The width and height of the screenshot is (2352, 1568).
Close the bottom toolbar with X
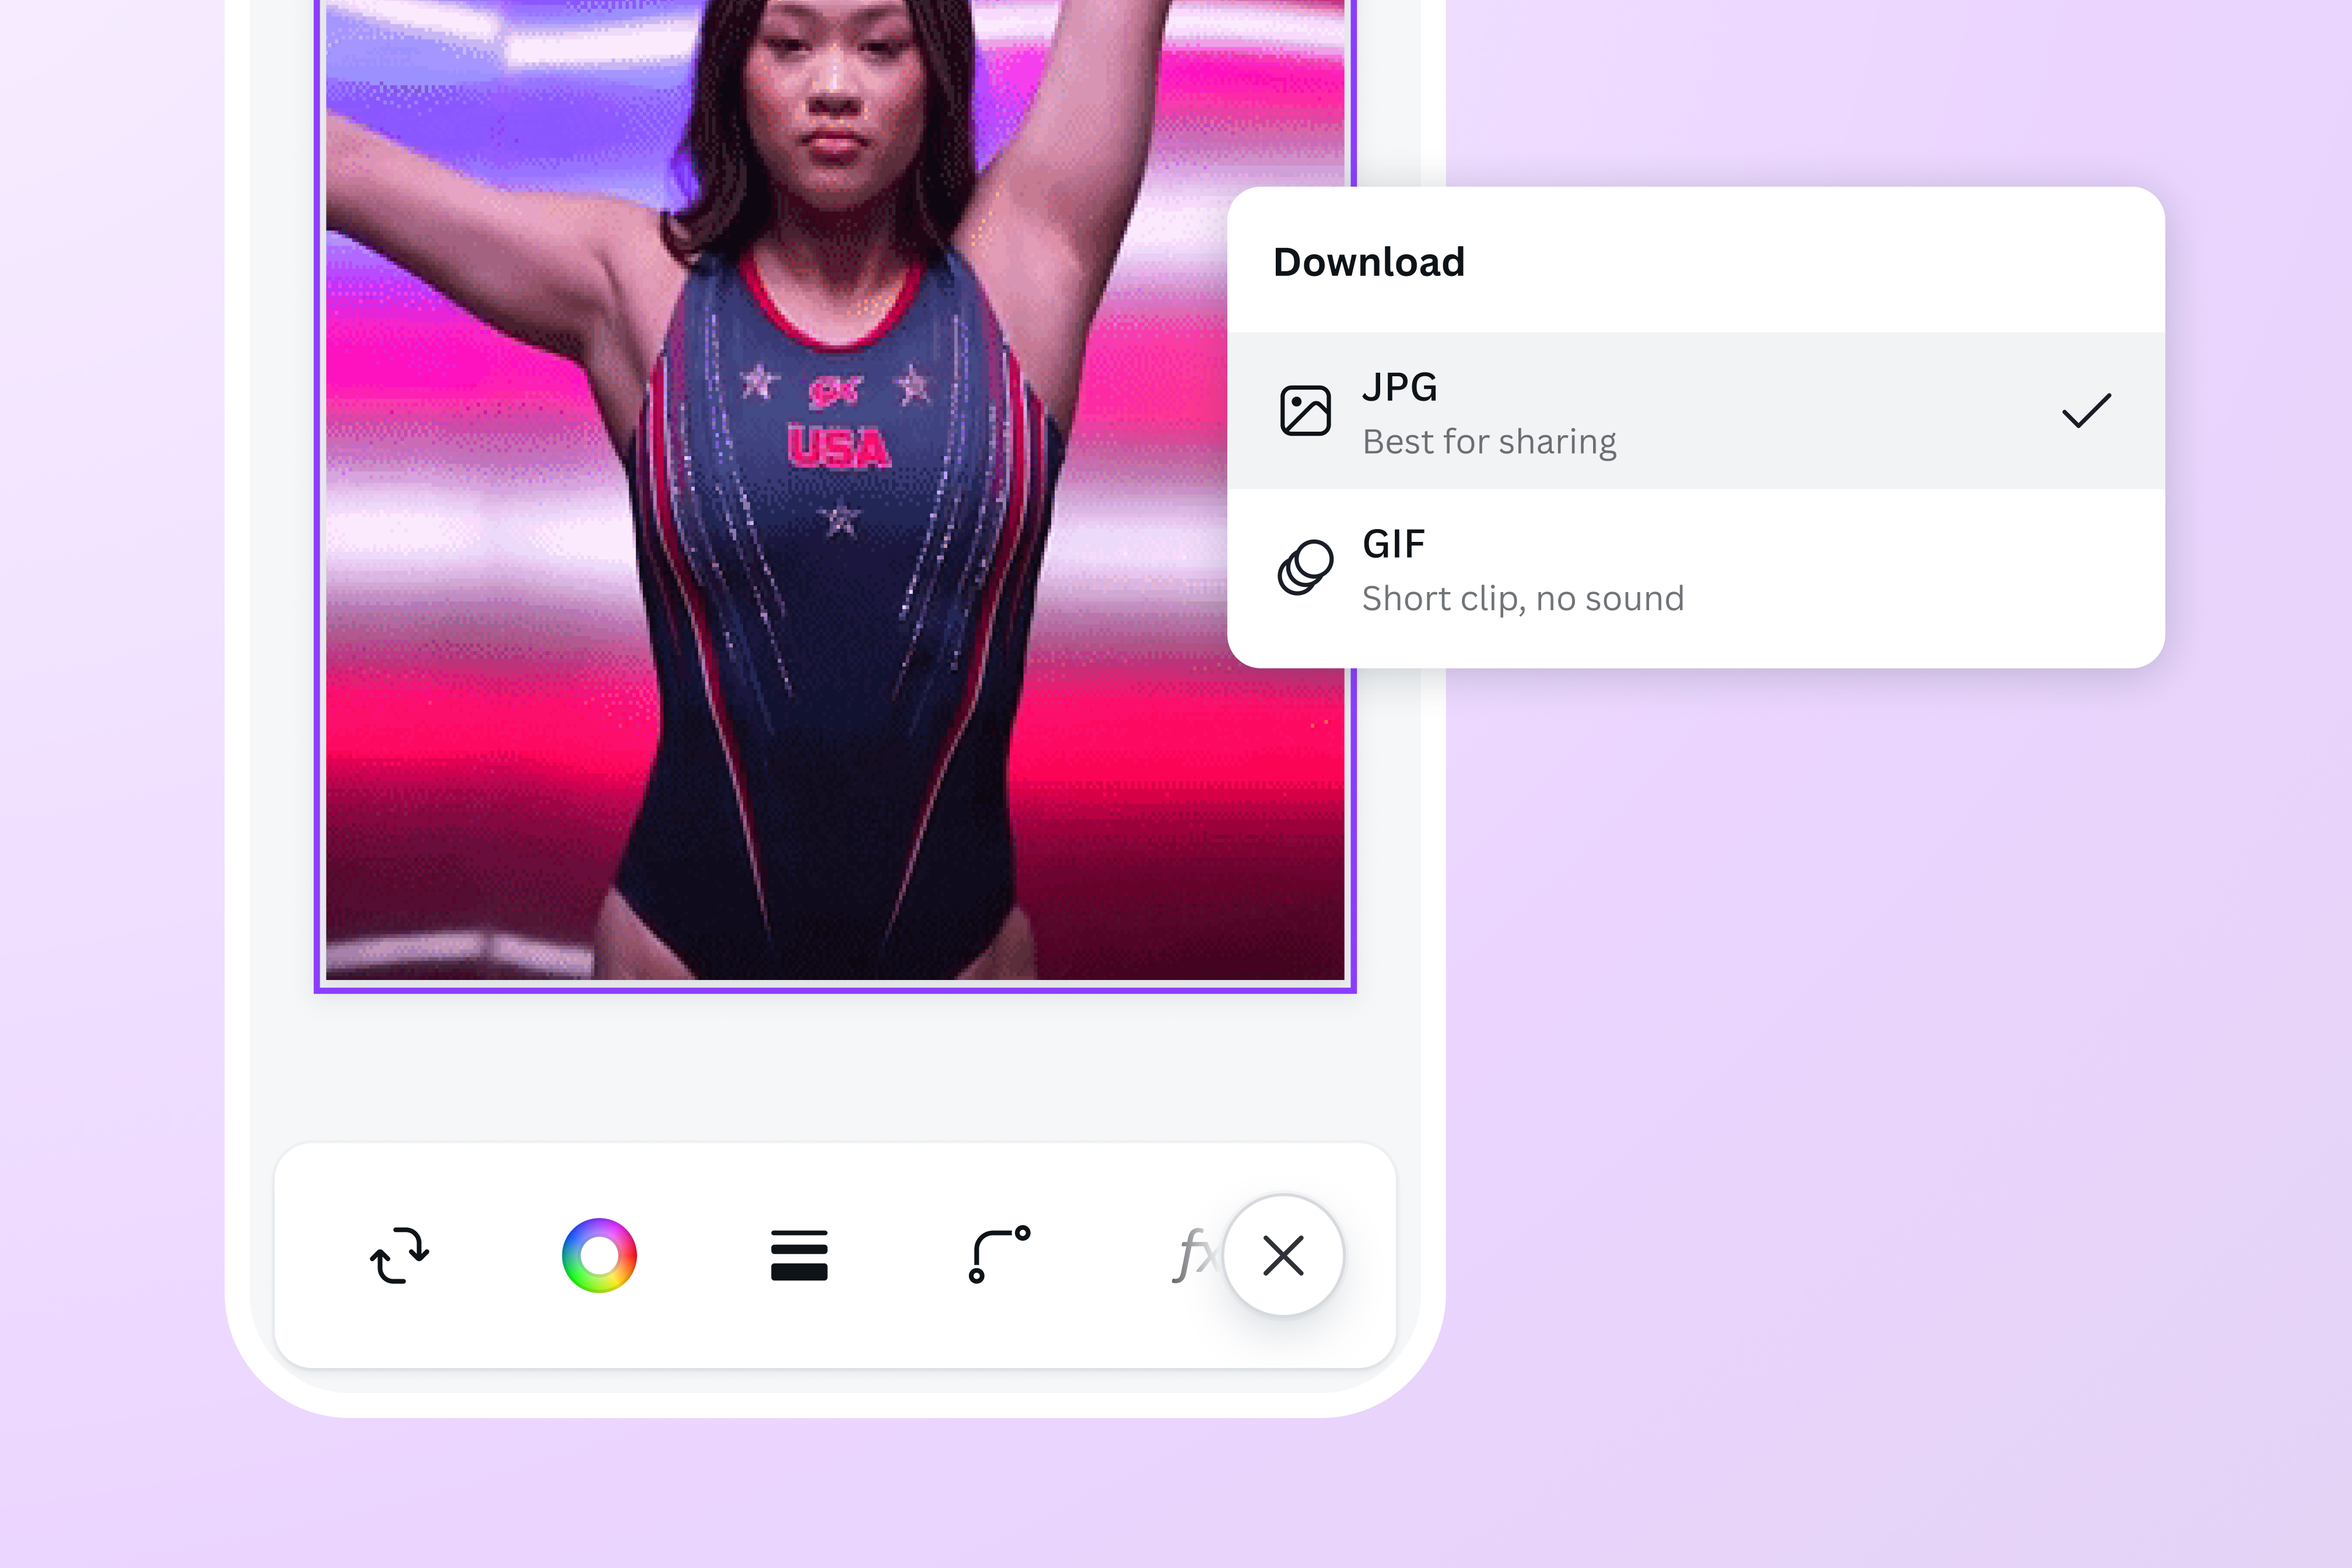tap(1283, 1255)
